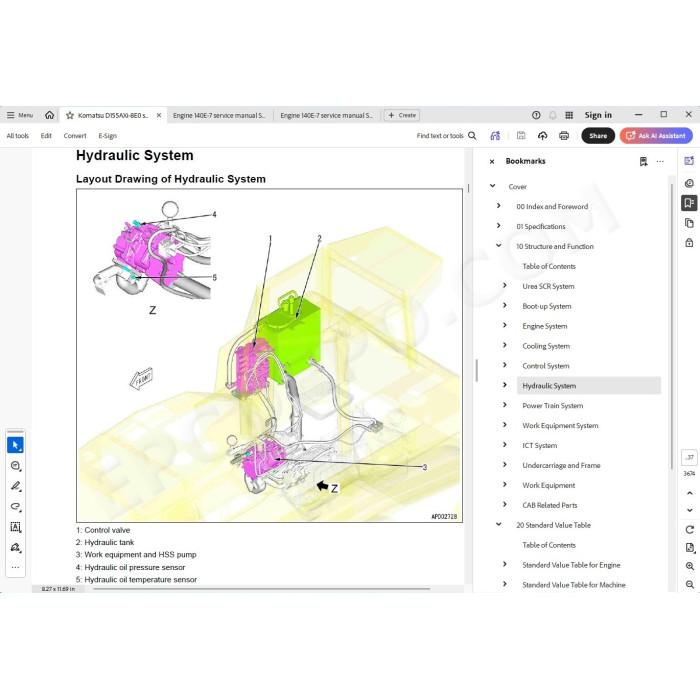Select the highlighter pen tool
Image resolution: width=700 pixels, height=700 pixels.
[x=15, y=486]
